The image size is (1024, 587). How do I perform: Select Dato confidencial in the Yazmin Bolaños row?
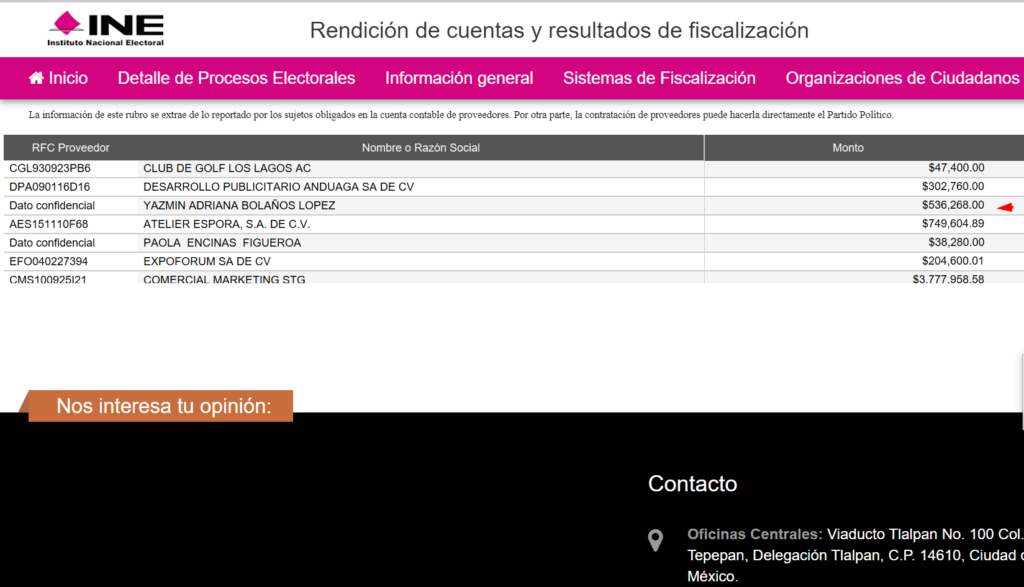[52, 206]
